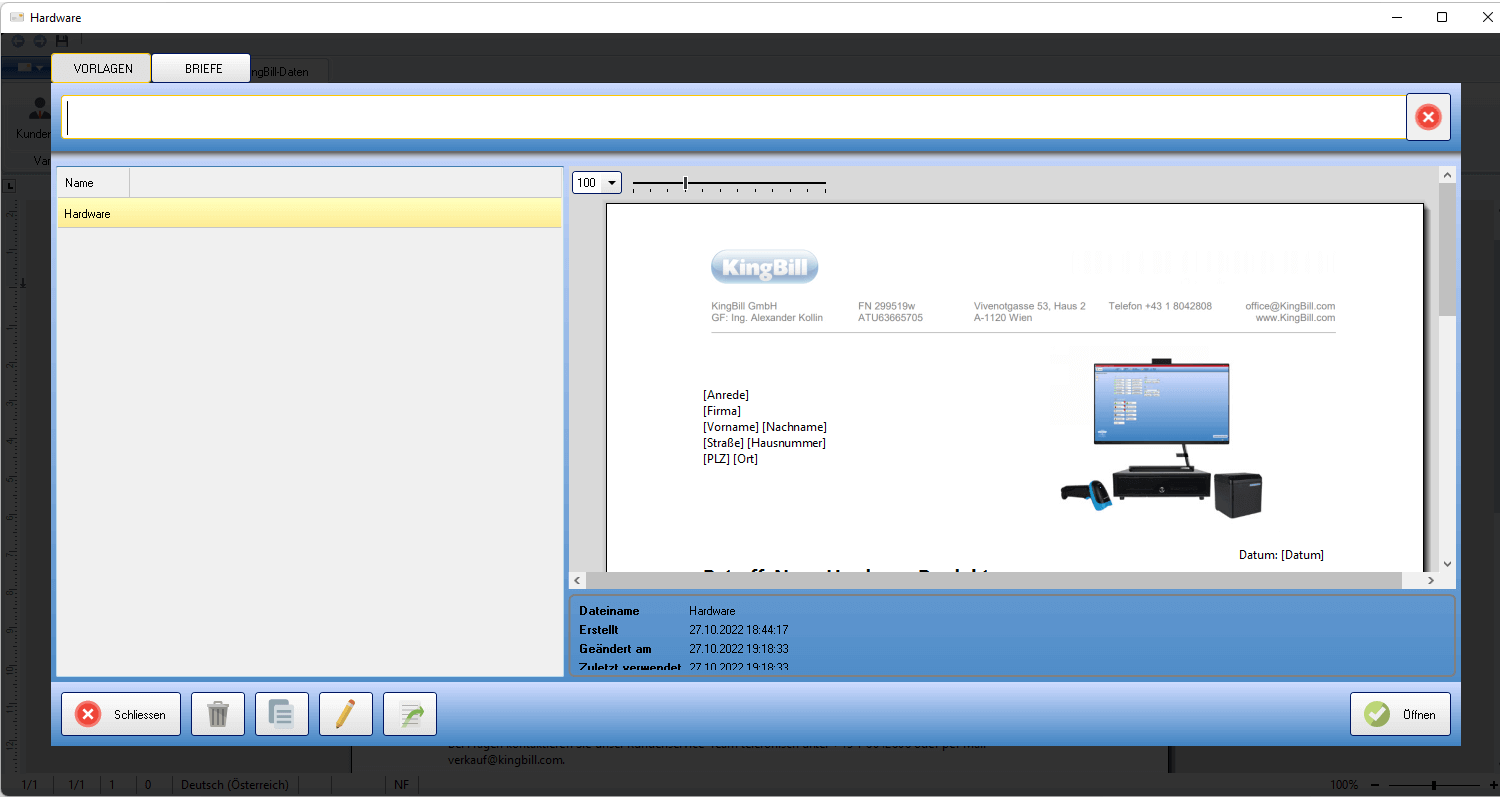Viewport: 1500px width, 800px height.
Task: Click the Kunden person icon in background
Action: point(41,108)
